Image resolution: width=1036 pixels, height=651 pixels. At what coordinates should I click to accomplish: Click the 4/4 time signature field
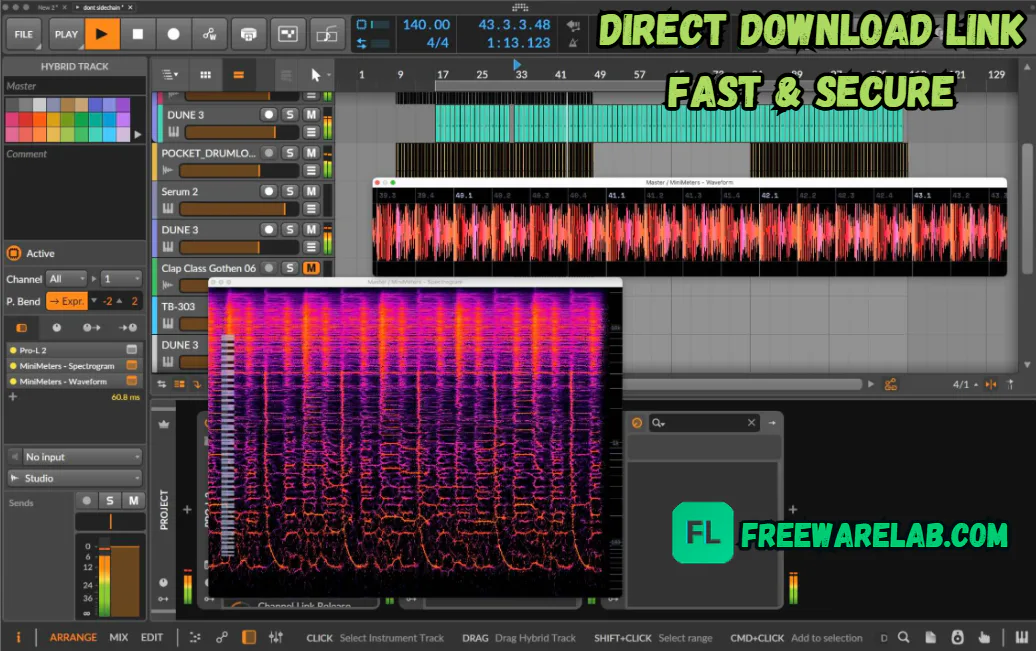pos(437,43)
